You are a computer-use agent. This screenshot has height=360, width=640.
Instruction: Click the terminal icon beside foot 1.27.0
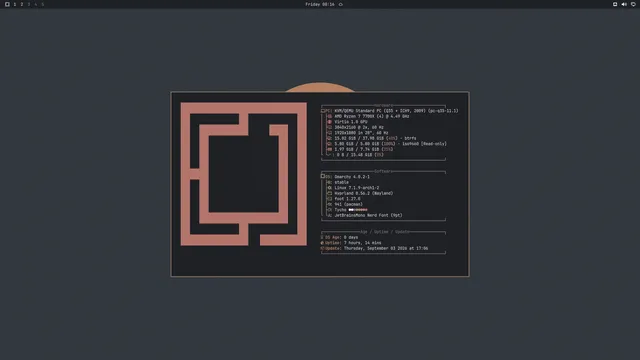coord(330,199)
